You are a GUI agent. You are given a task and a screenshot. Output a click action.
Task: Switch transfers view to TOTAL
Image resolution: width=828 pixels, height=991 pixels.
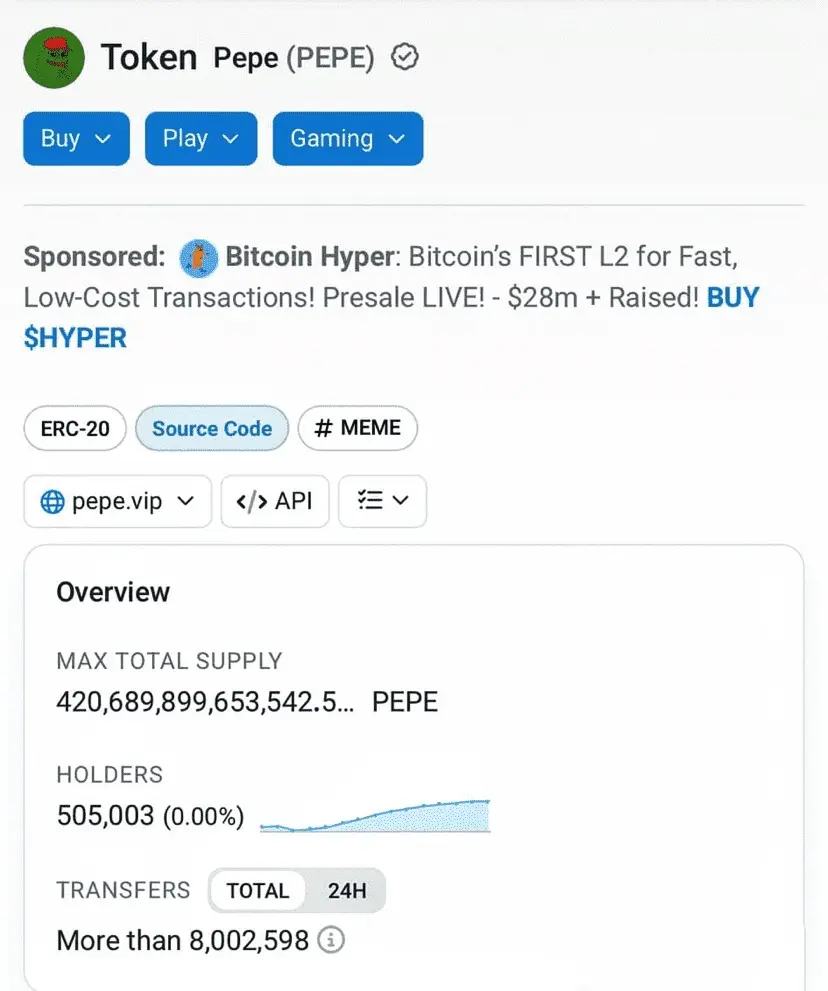pyautogui.click(x=257, y=891)
